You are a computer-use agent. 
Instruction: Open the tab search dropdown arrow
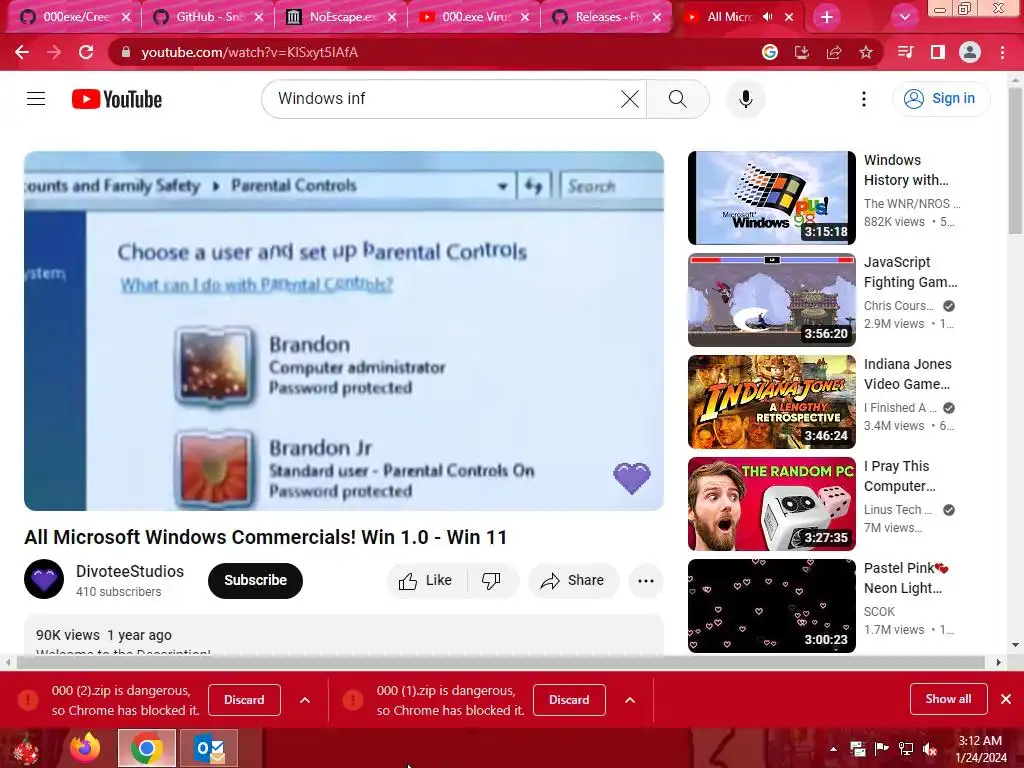point(904,17)
